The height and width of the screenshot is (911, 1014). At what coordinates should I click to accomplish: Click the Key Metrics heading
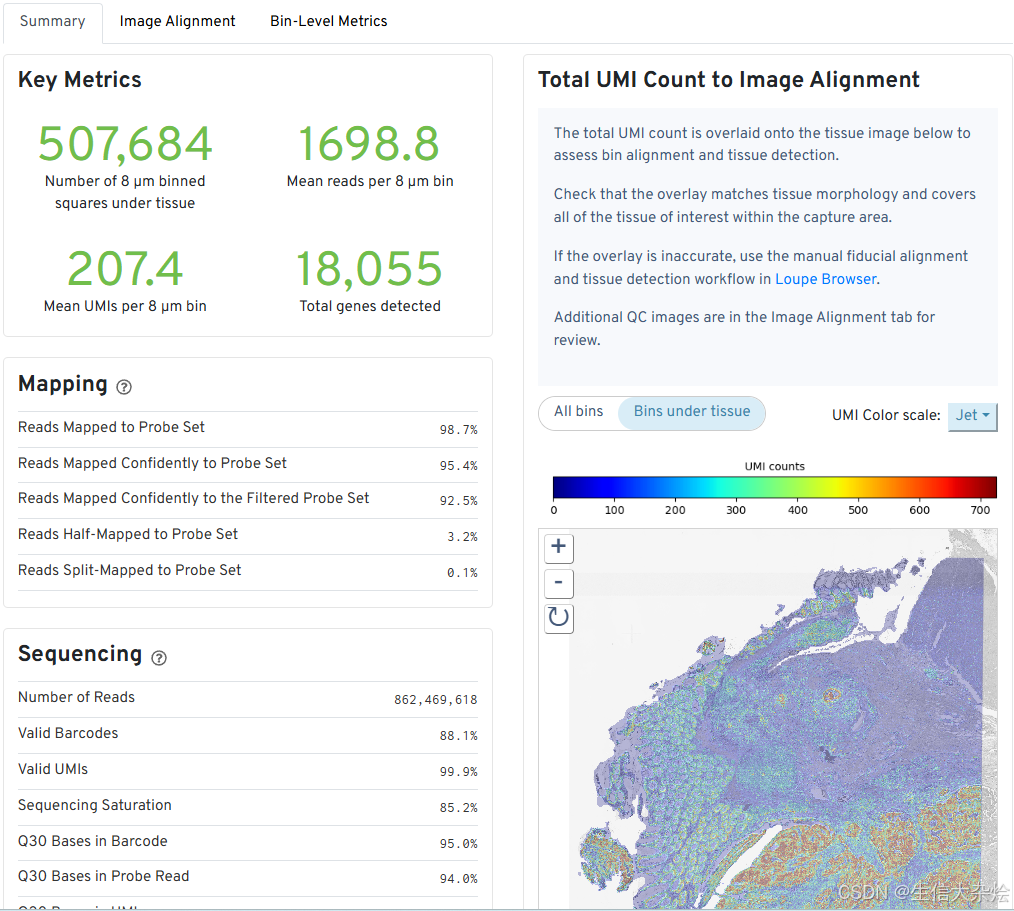pyautogui.click(x=80, y=80)
